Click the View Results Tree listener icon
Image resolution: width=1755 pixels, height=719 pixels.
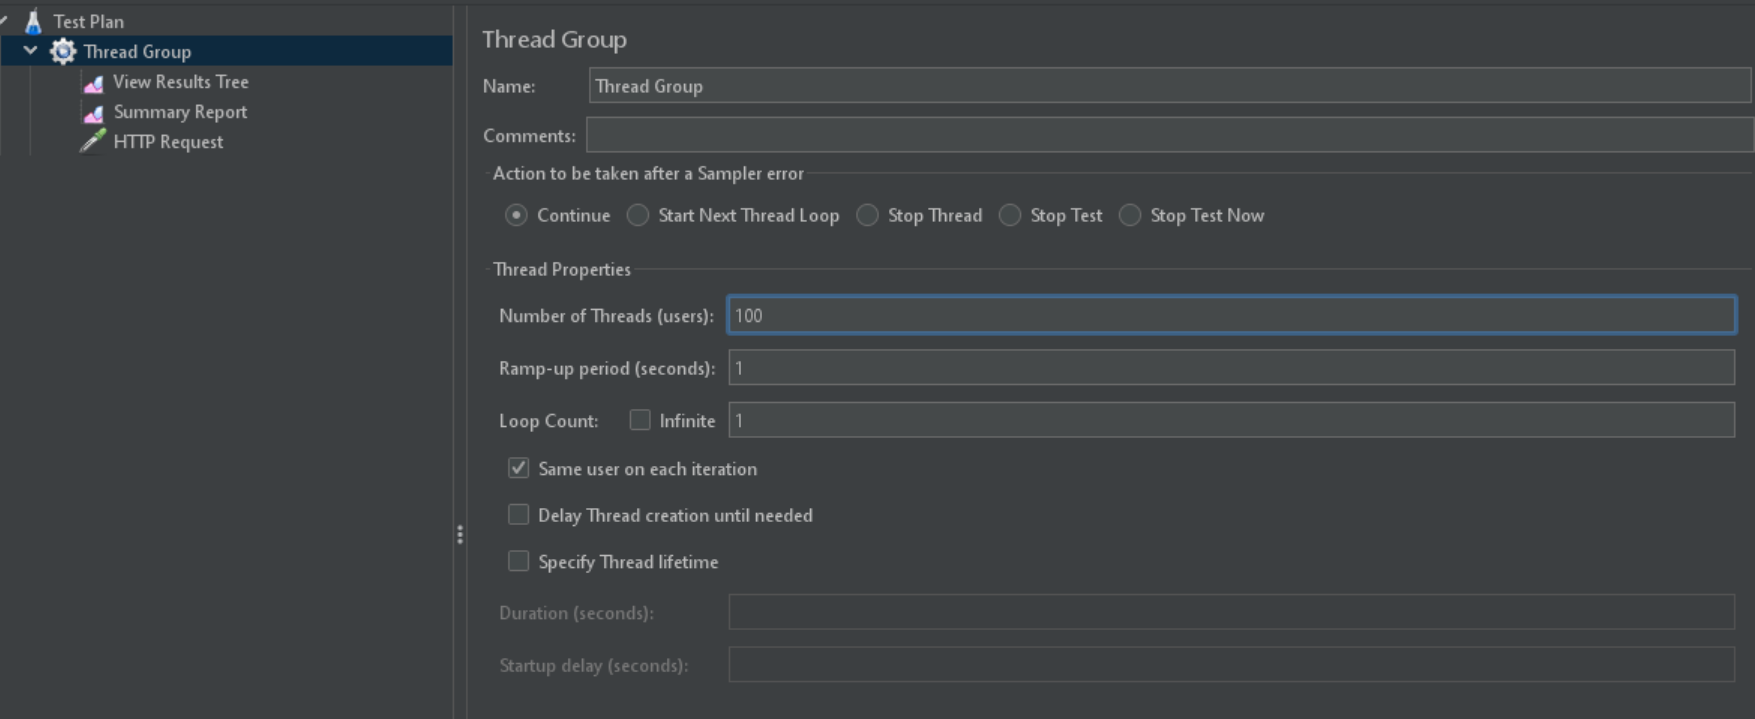[93, 83]
